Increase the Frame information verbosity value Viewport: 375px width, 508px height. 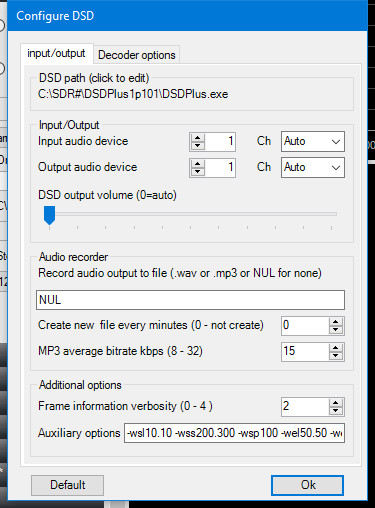point(336,403)
